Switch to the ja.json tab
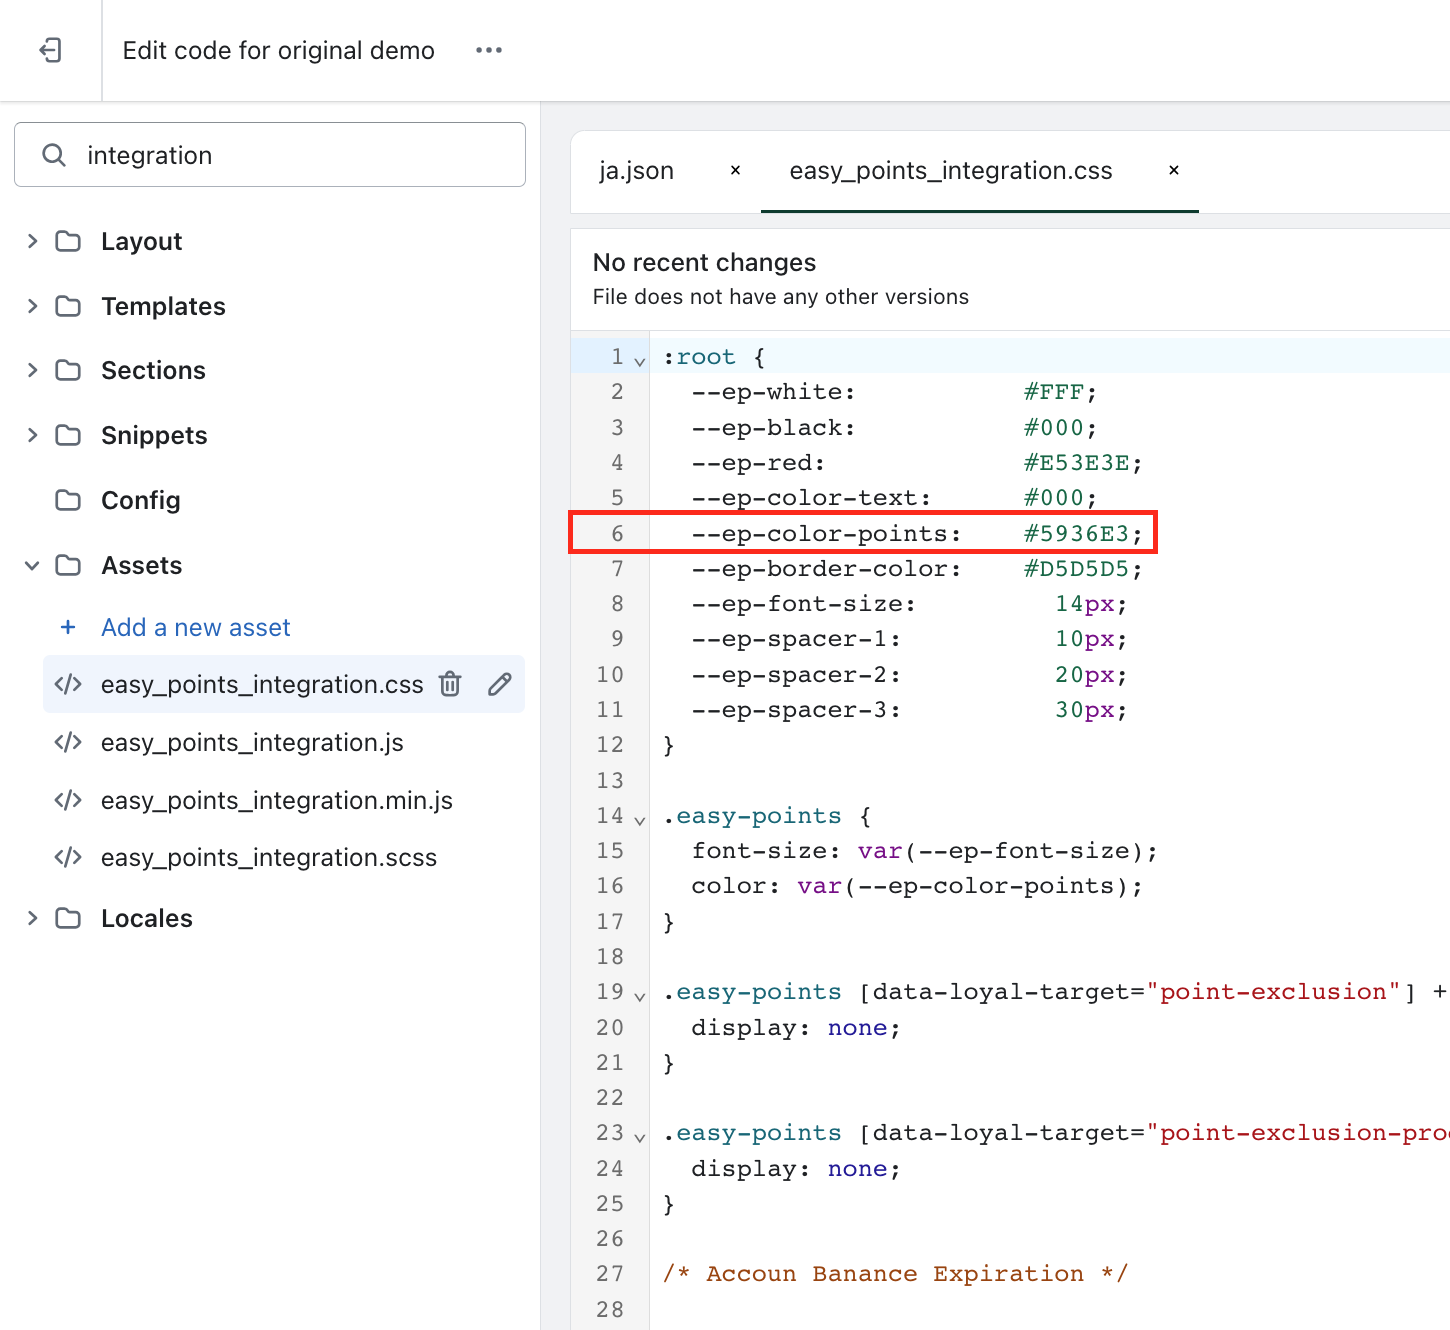 tap(636, 171)
